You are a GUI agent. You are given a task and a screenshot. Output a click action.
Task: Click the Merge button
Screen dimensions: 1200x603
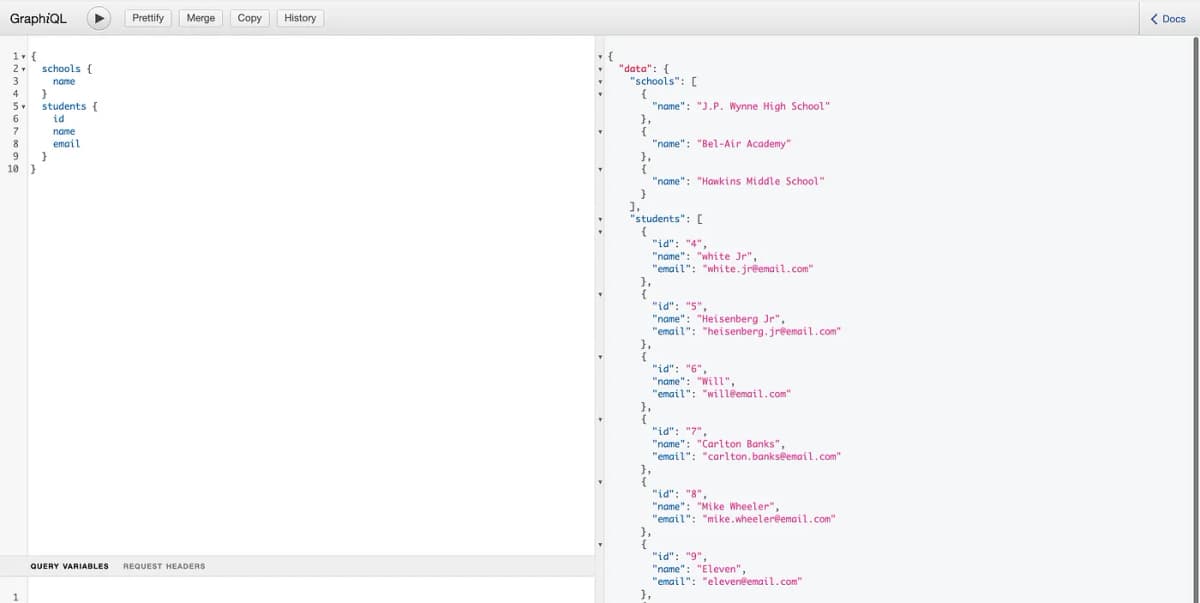pos(201,18)
